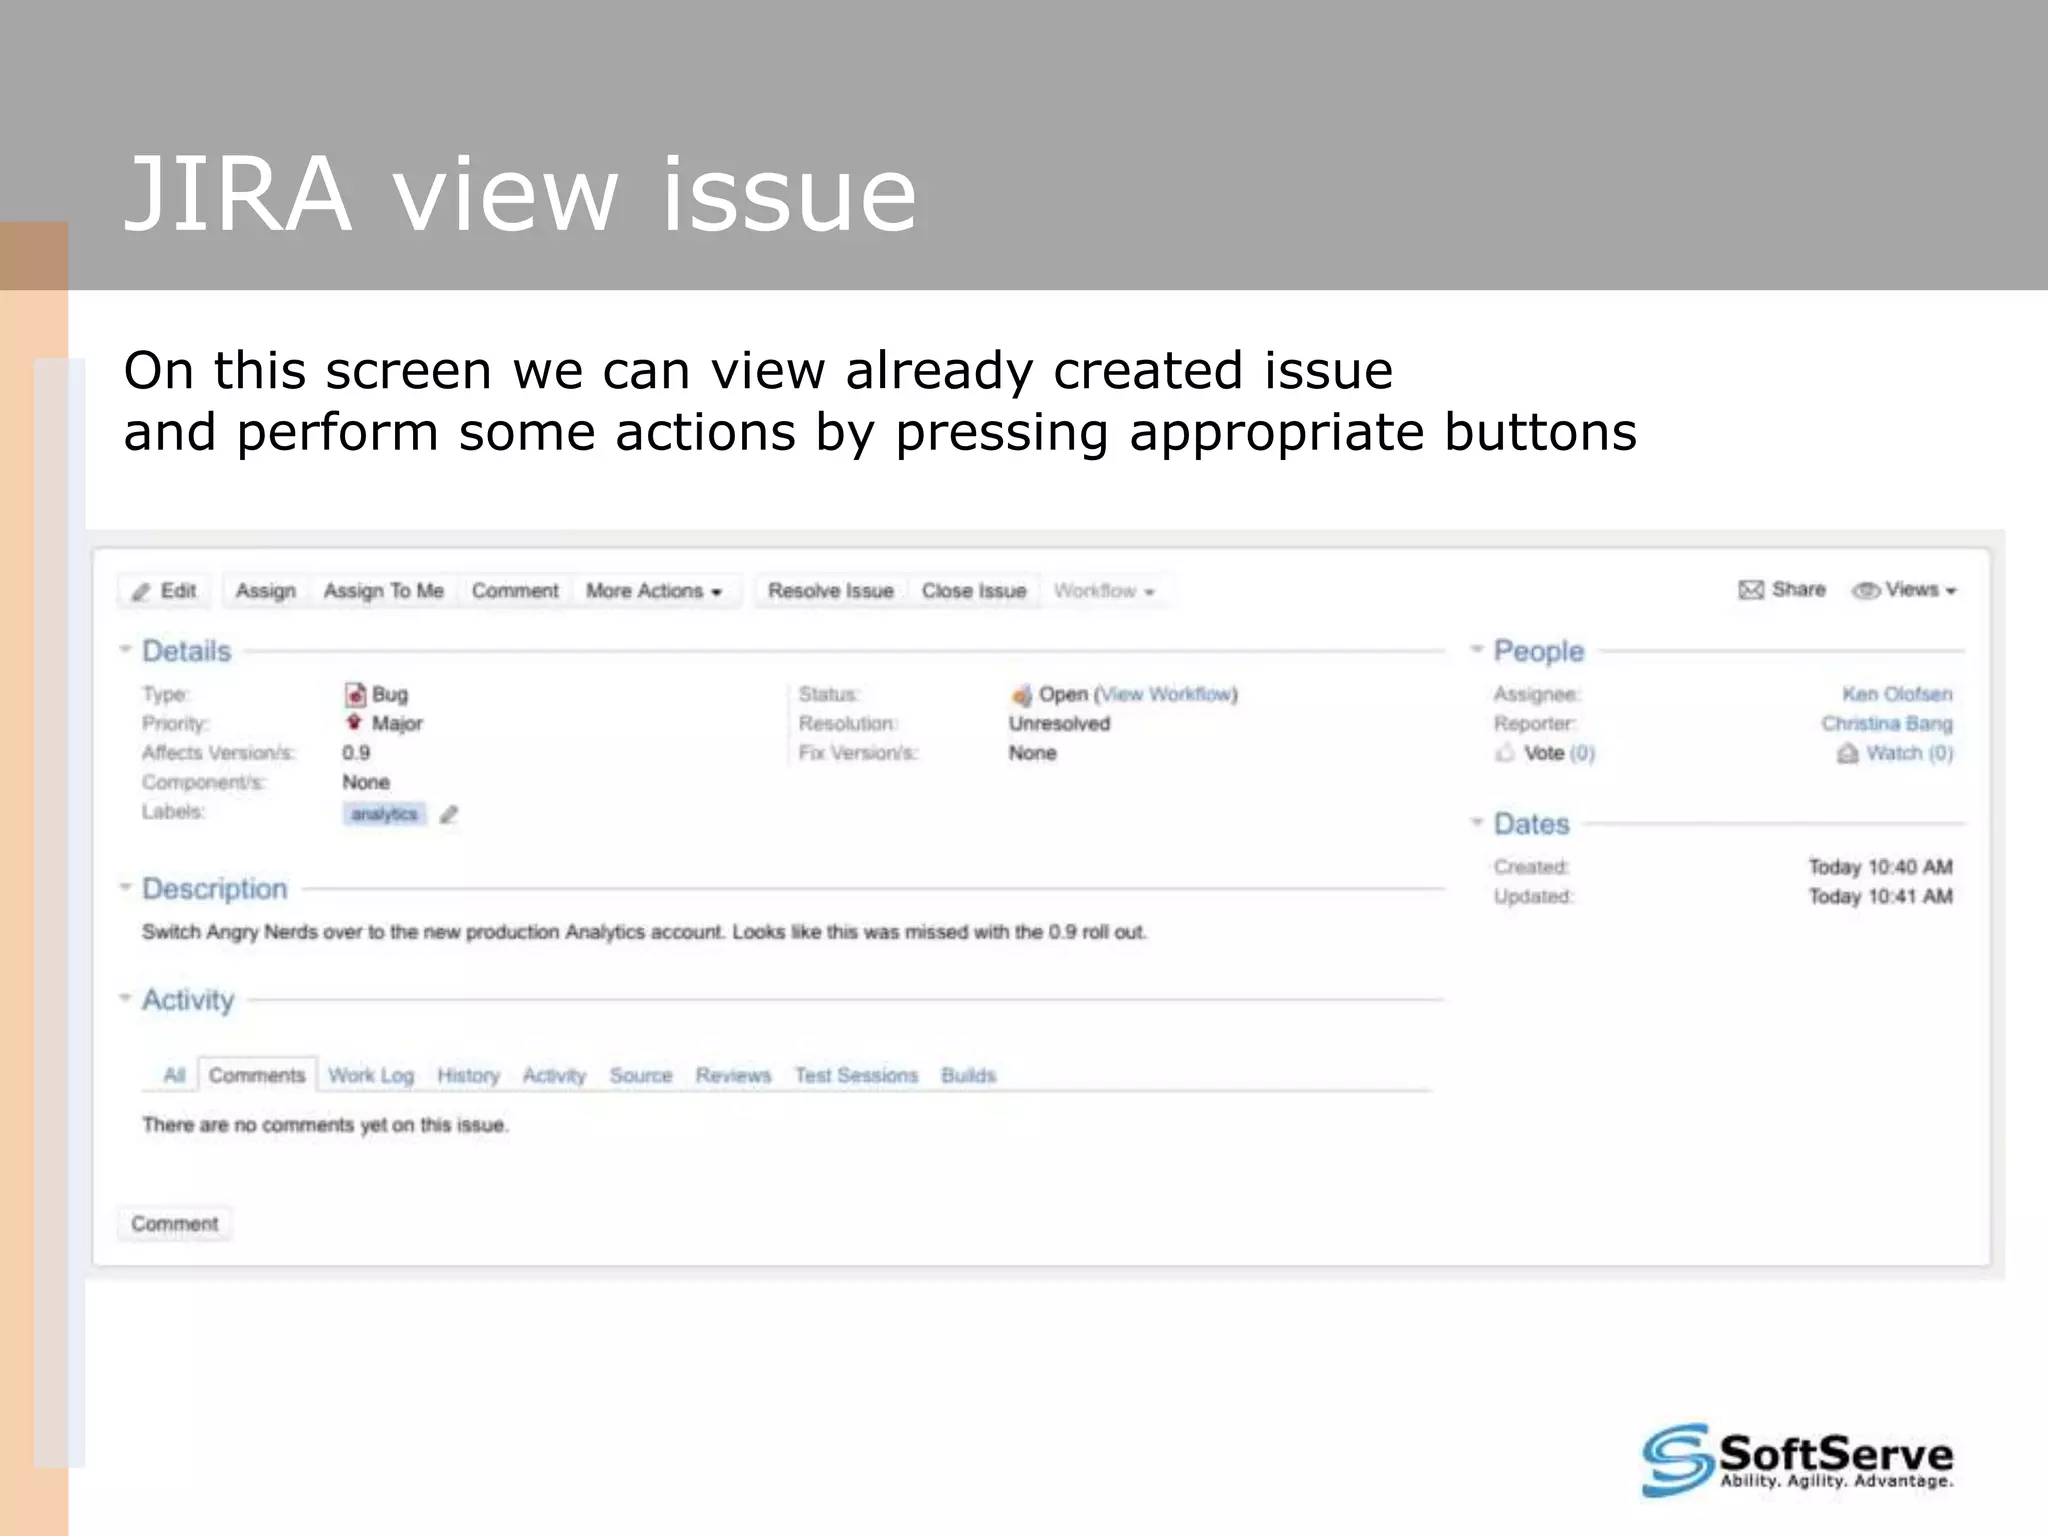Click Today 10:41 AM updated date
This screenshot has width=2048, height=1536.
click(1880, 896)
